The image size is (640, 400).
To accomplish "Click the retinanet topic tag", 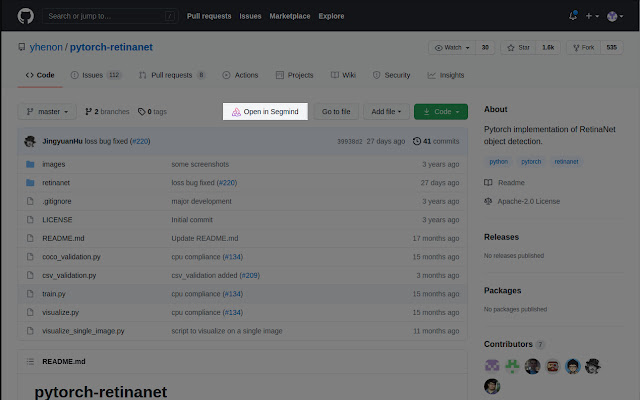I will click(x=567, y=162).
